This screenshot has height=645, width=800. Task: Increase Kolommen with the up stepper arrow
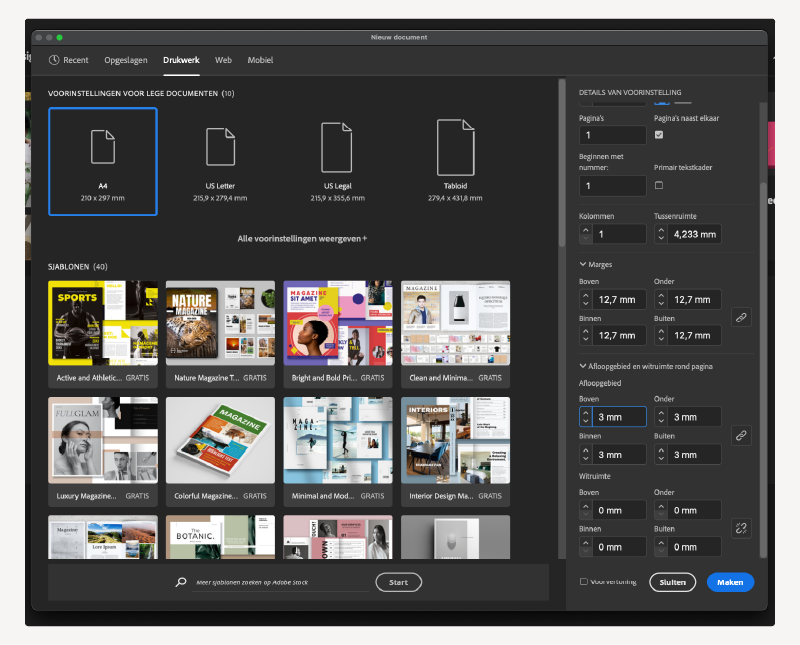587,229
